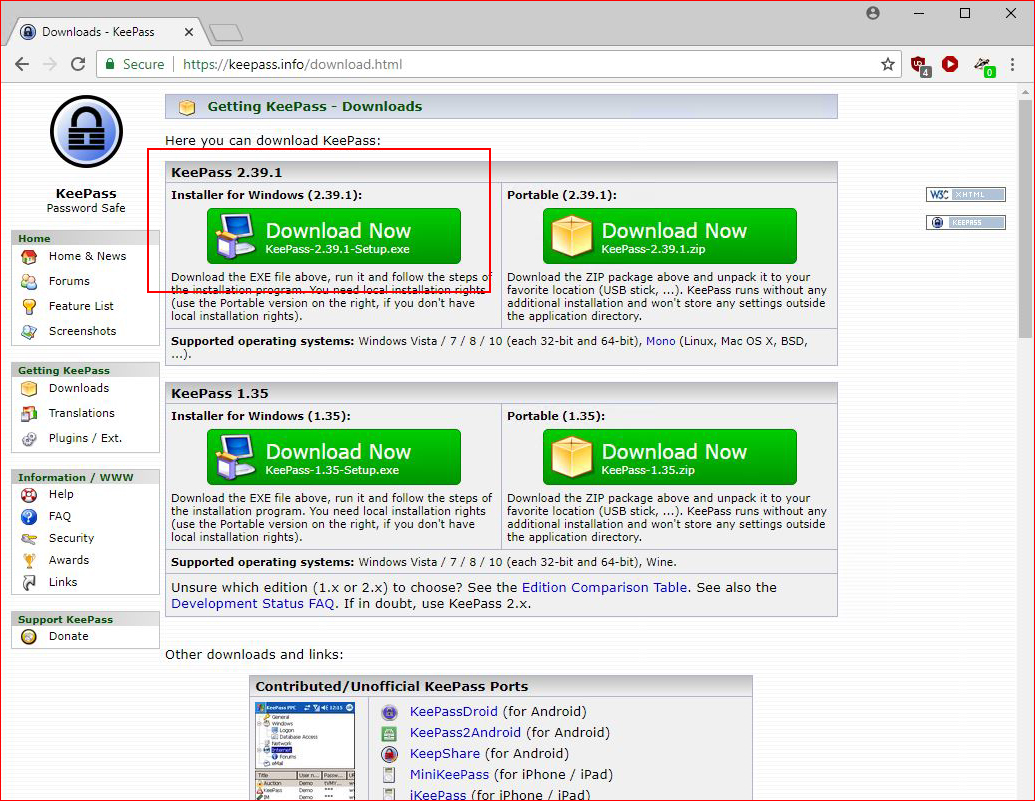This screenshot has width=1035, height=801.
Task: Click the Screenshots icon in sidebar
Action: pyautogui.click(x=29, y=331)
